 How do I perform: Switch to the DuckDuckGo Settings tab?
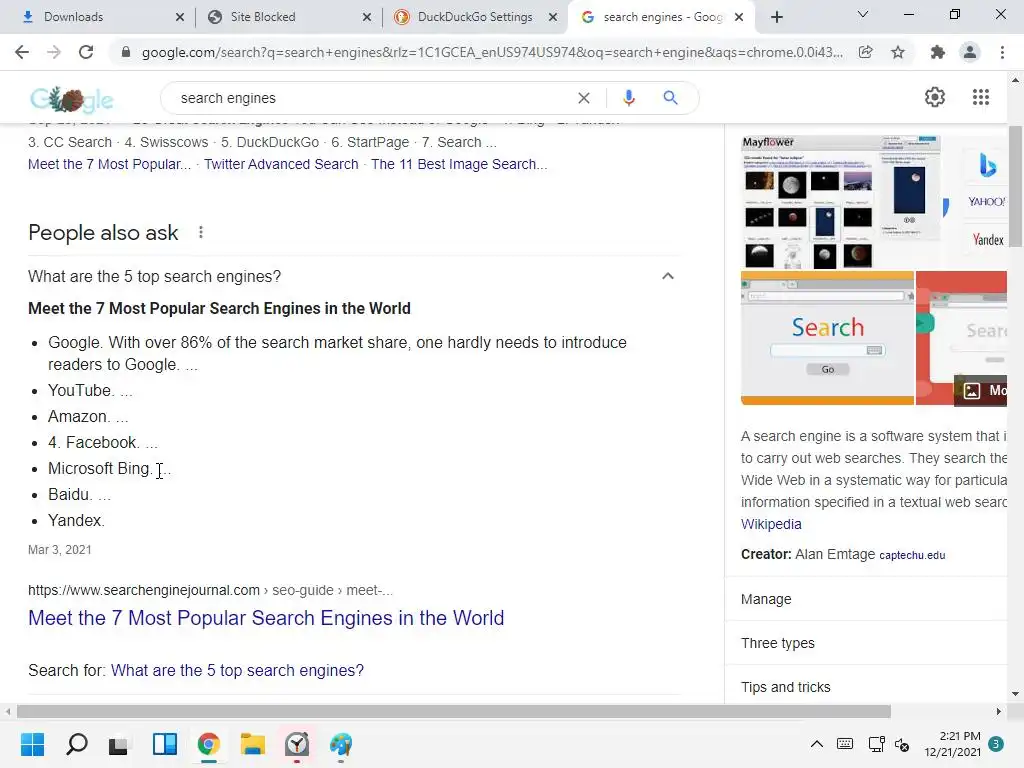(475, 17)
